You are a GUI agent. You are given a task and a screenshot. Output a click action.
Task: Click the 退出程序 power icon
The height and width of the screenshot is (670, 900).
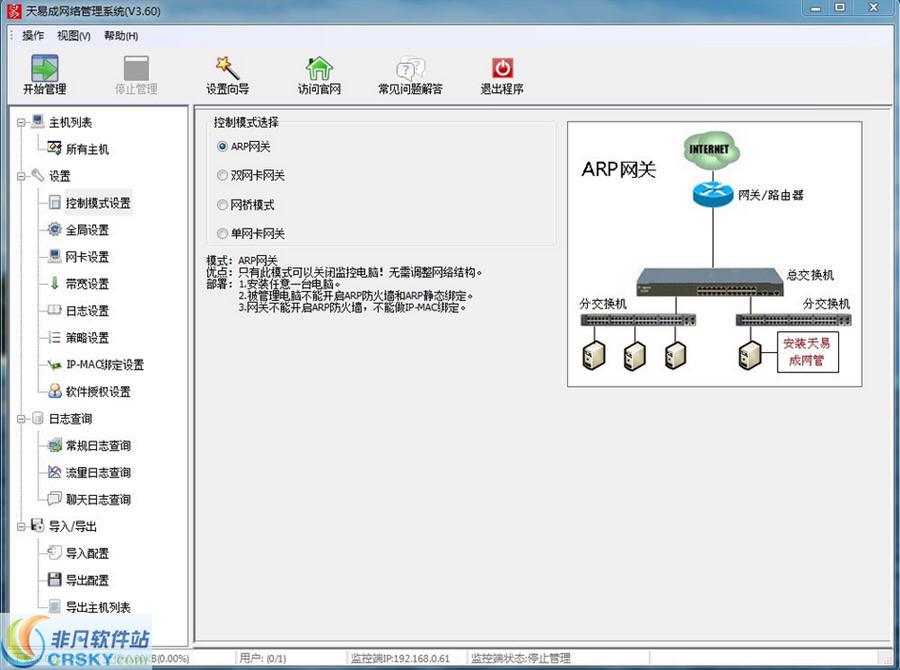502,68
